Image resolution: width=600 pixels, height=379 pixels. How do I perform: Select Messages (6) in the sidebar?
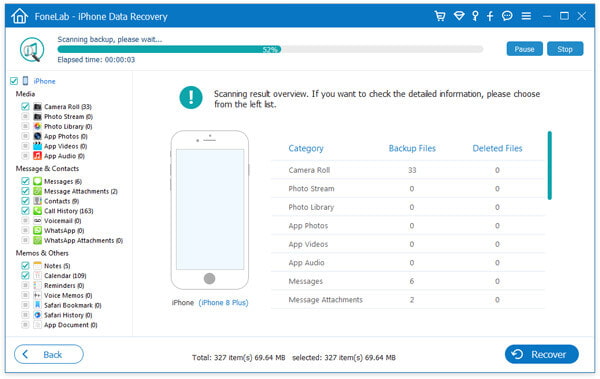point(63,181)
